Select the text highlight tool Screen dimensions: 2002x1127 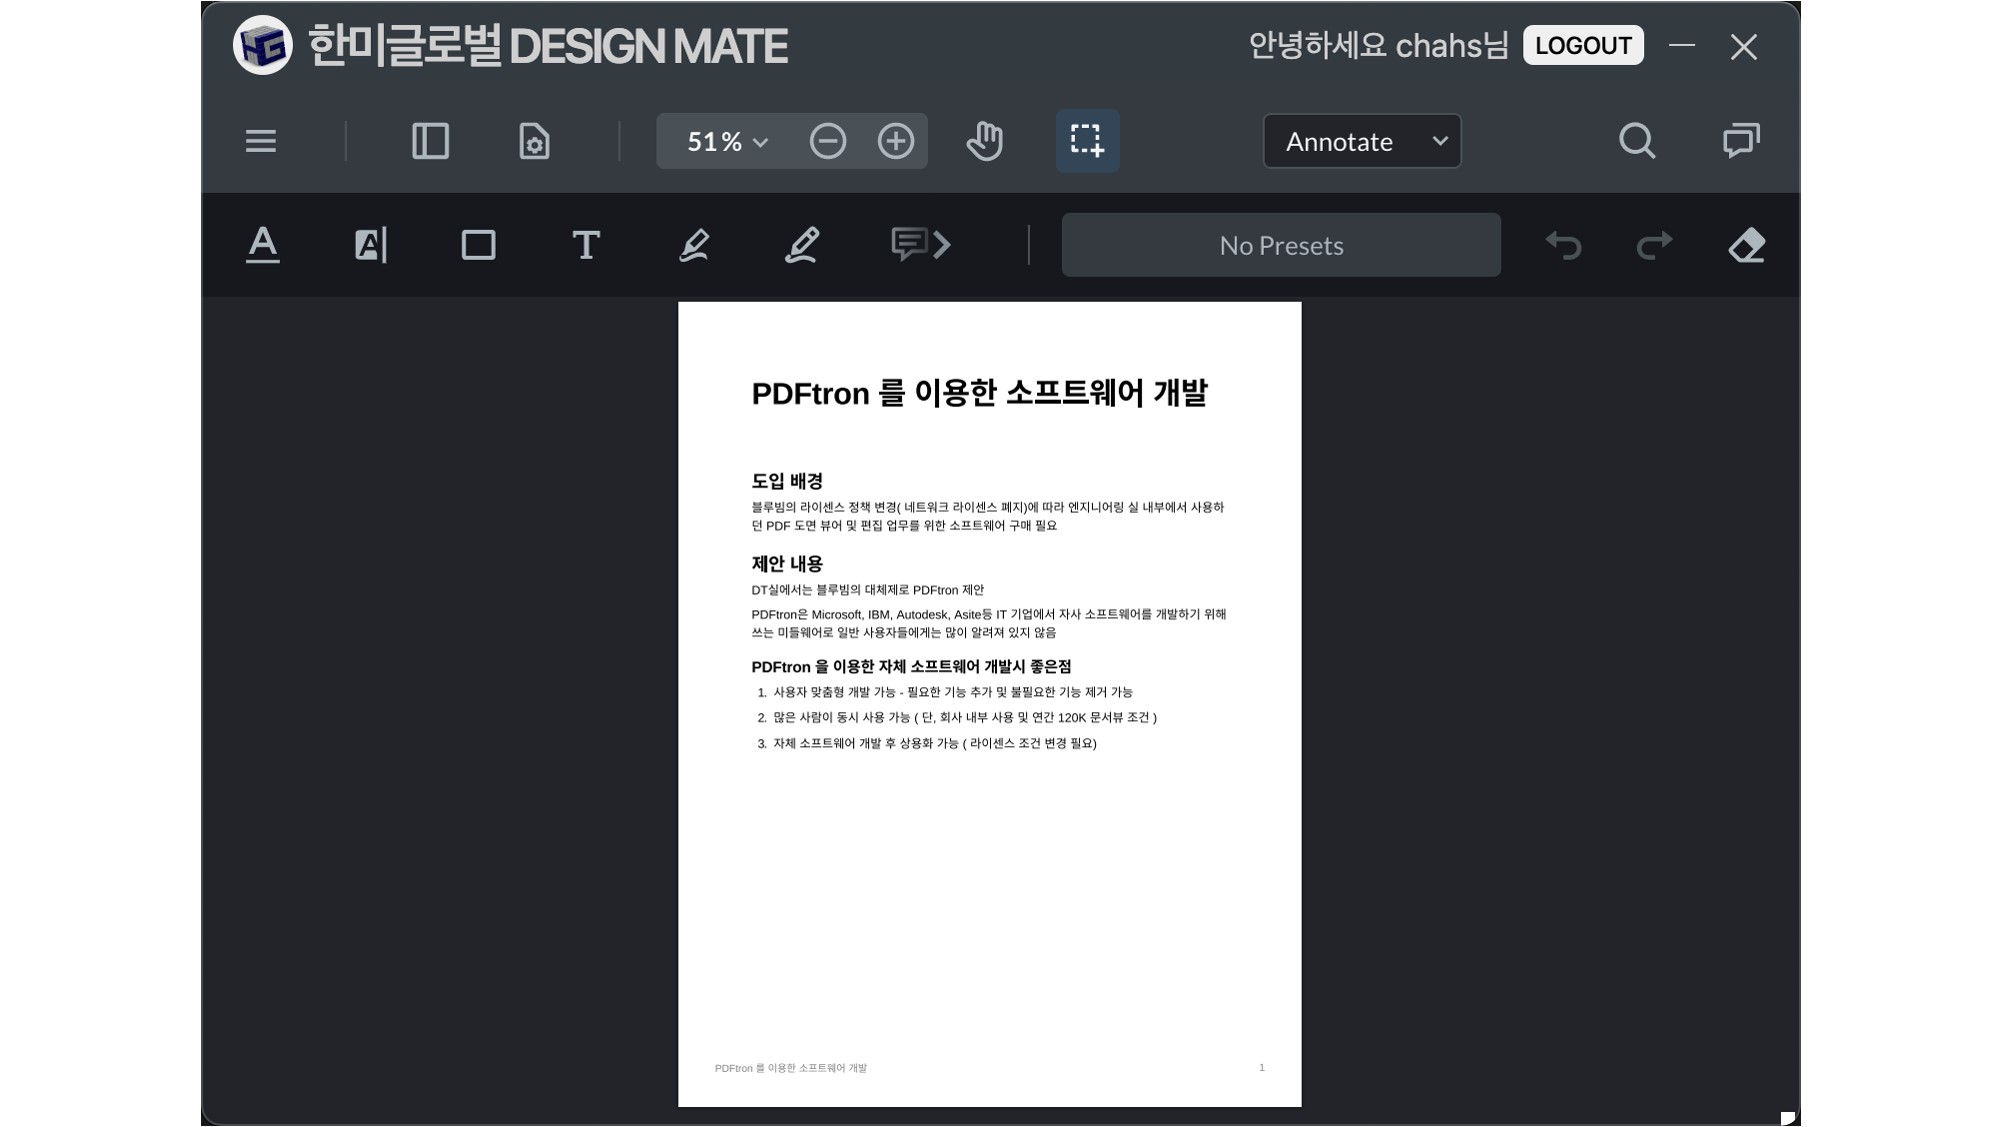(x=371, y=245)
